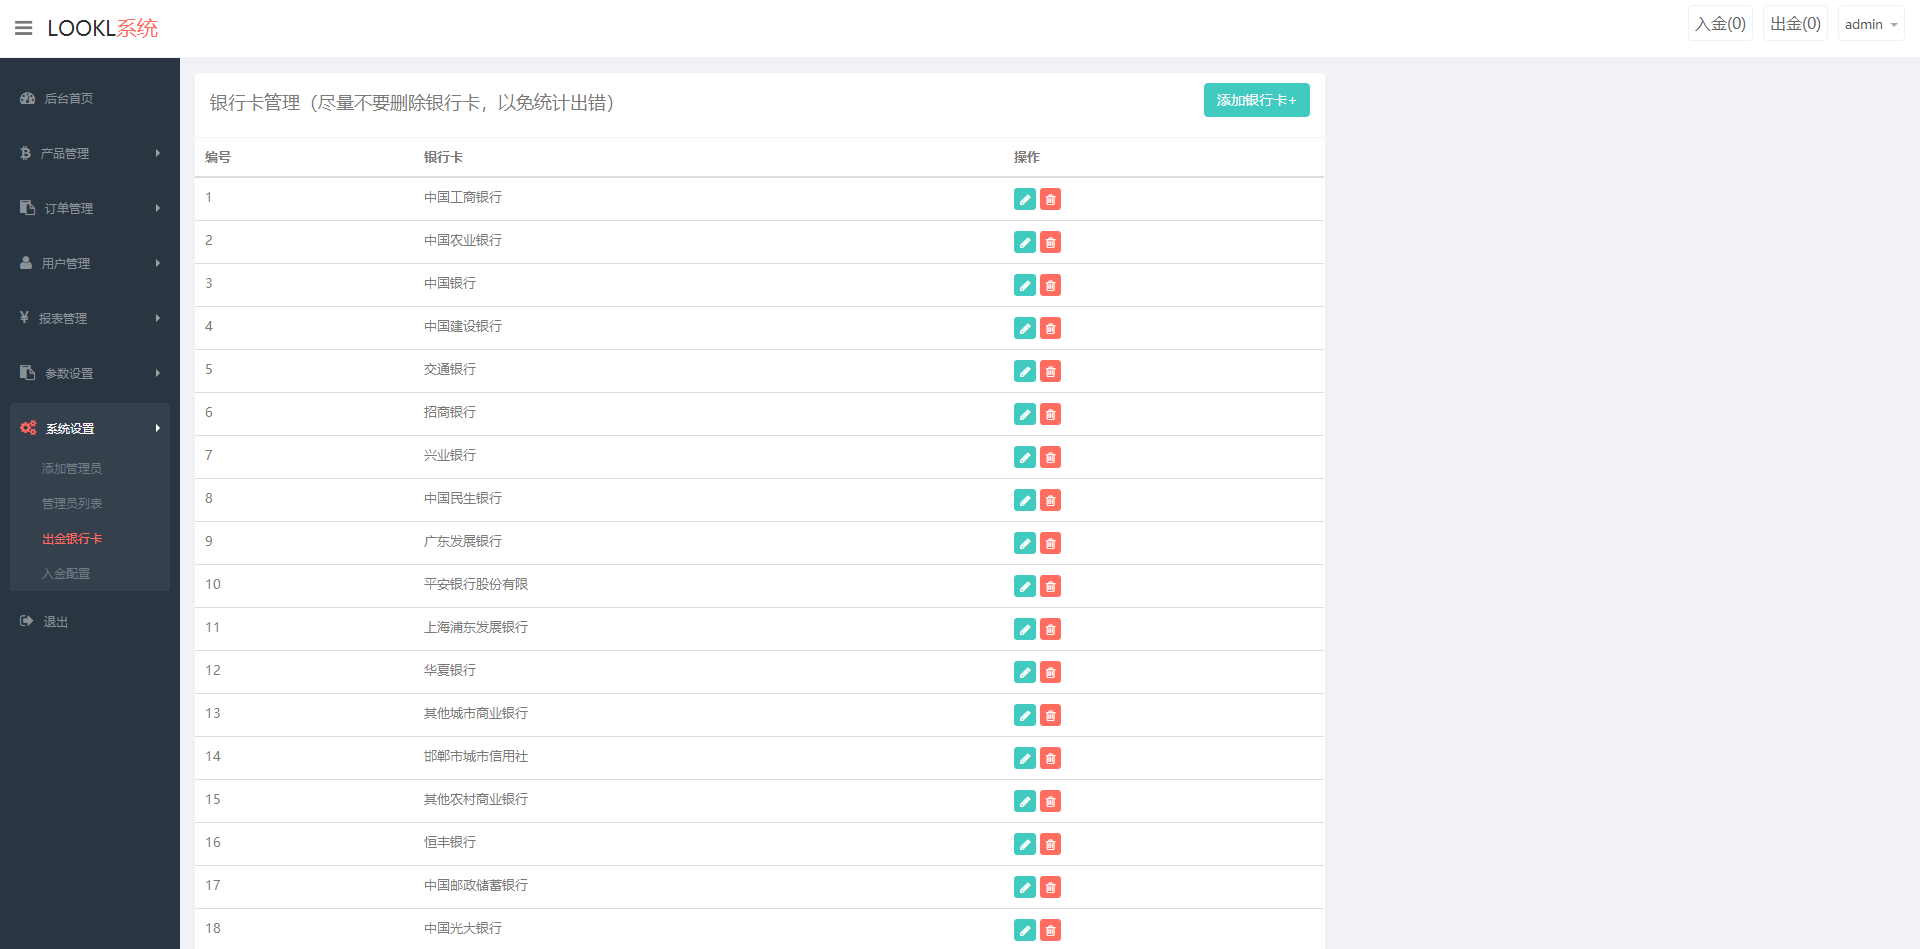Edit the 中国银行 entry in row 3
The height and width of the screenshot is (949, 1920).
pyautogui.click(x=1025, y=285)
